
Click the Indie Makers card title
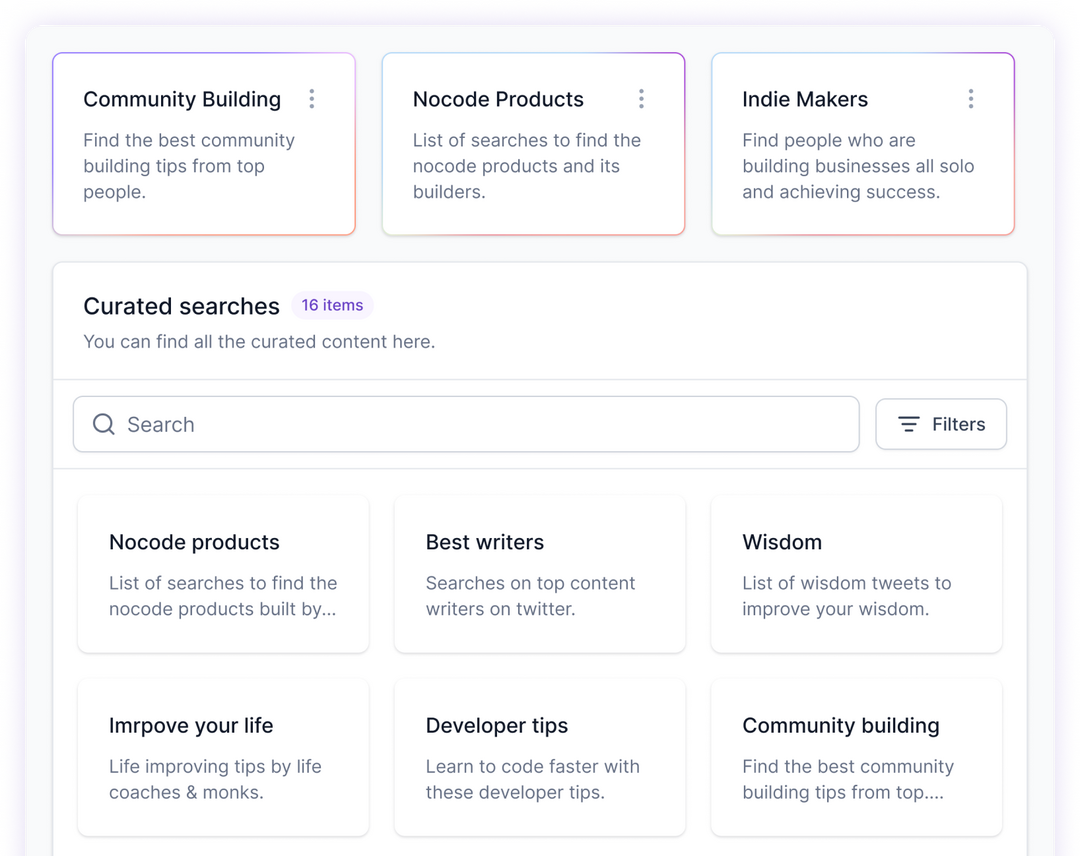tap(805, 99)
